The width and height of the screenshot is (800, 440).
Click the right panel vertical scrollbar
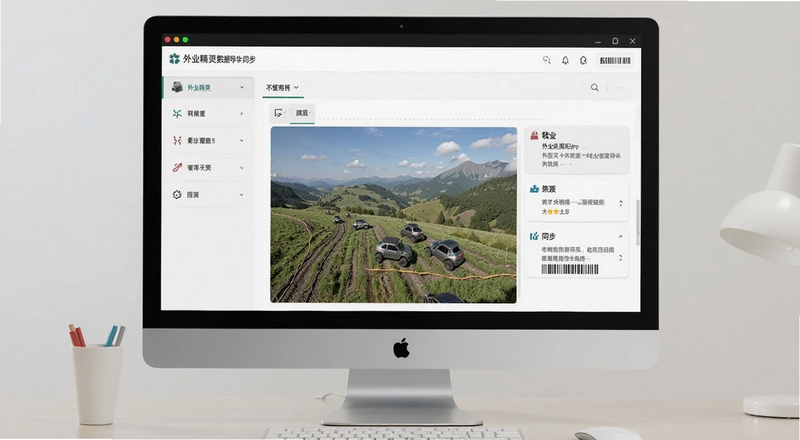637,222
